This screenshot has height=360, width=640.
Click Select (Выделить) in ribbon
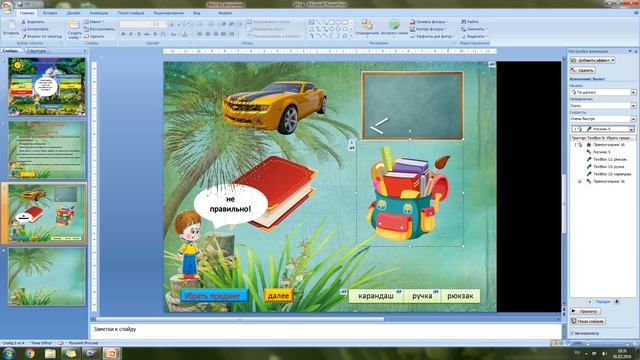point(473,36)
